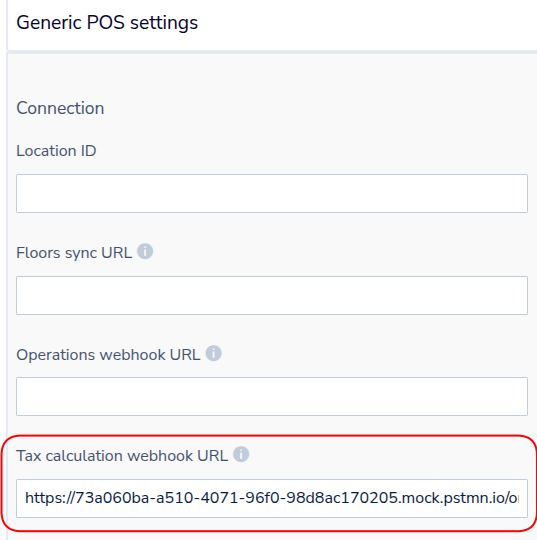Screen dimensions: 537x540
Task: Select the Operations webhook URL label
Action: point(108,355)
